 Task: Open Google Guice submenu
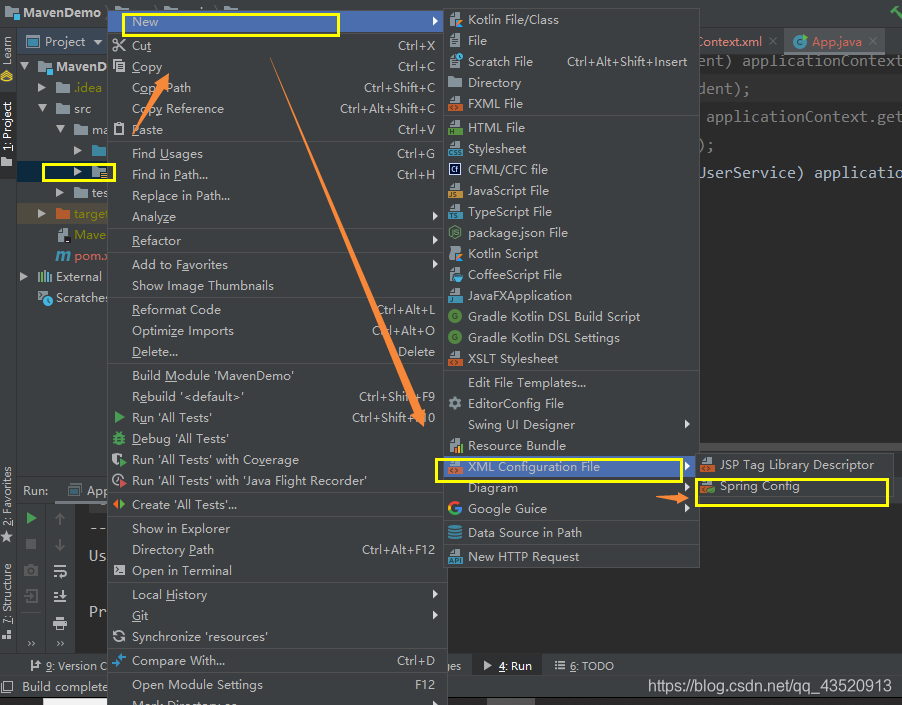pos(571,509)
